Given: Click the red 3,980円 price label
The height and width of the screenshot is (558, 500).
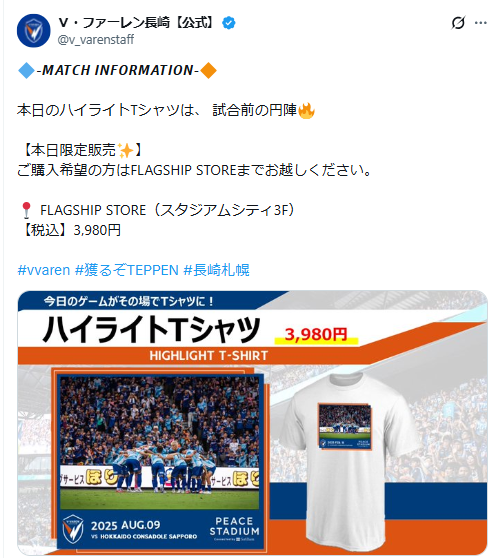Looking at the screenshot, I should [x=316, y=335].
